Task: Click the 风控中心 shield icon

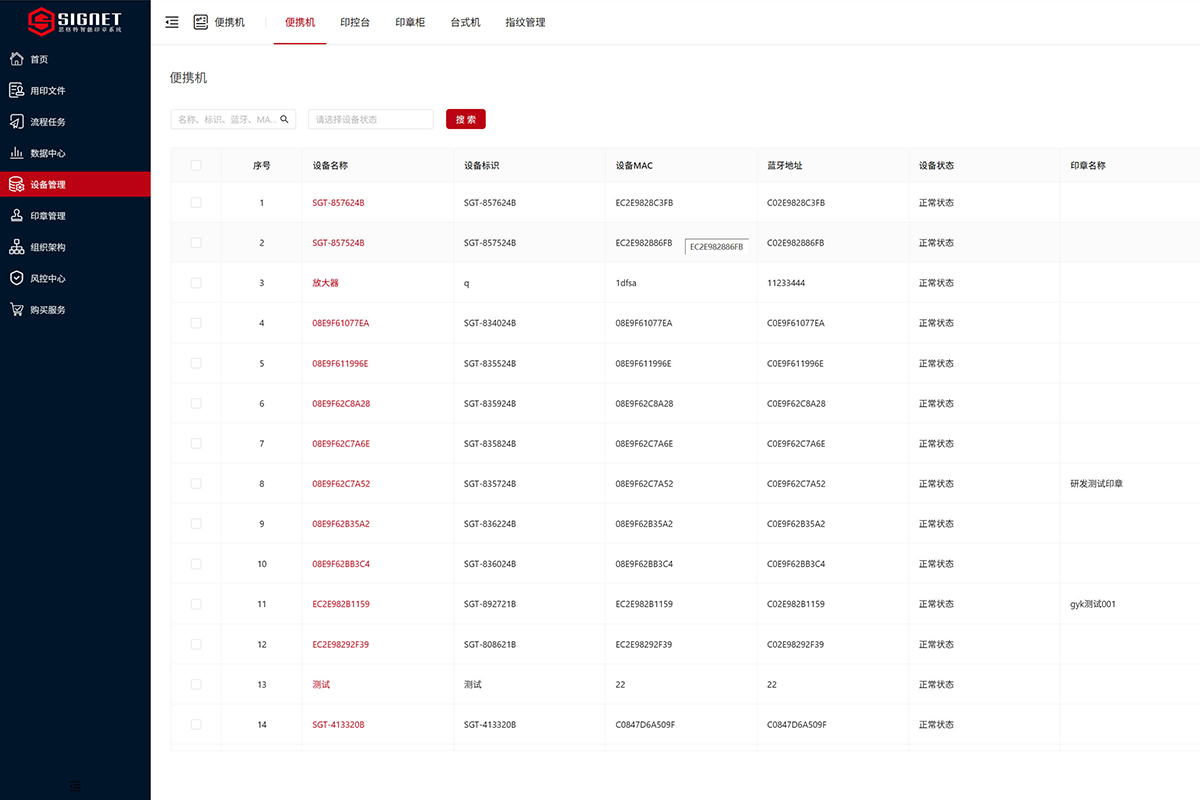Action: coord(16,278)
